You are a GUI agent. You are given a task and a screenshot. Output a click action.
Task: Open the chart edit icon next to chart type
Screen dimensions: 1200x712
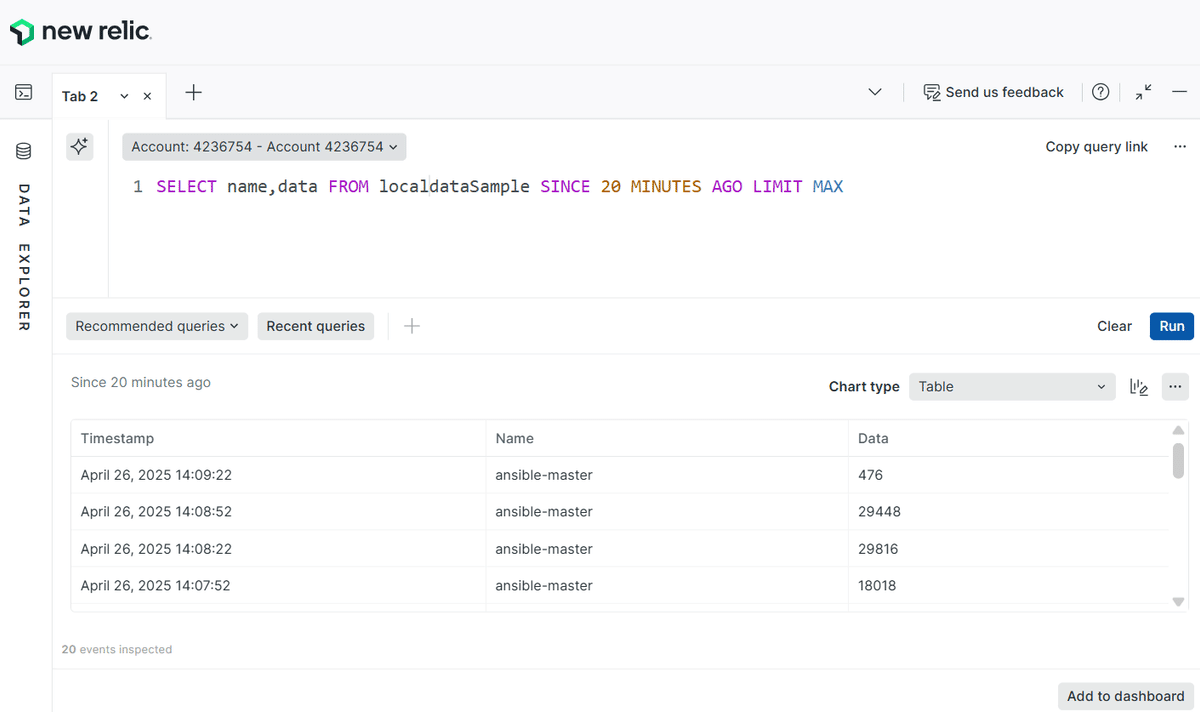click(1139, 387)
